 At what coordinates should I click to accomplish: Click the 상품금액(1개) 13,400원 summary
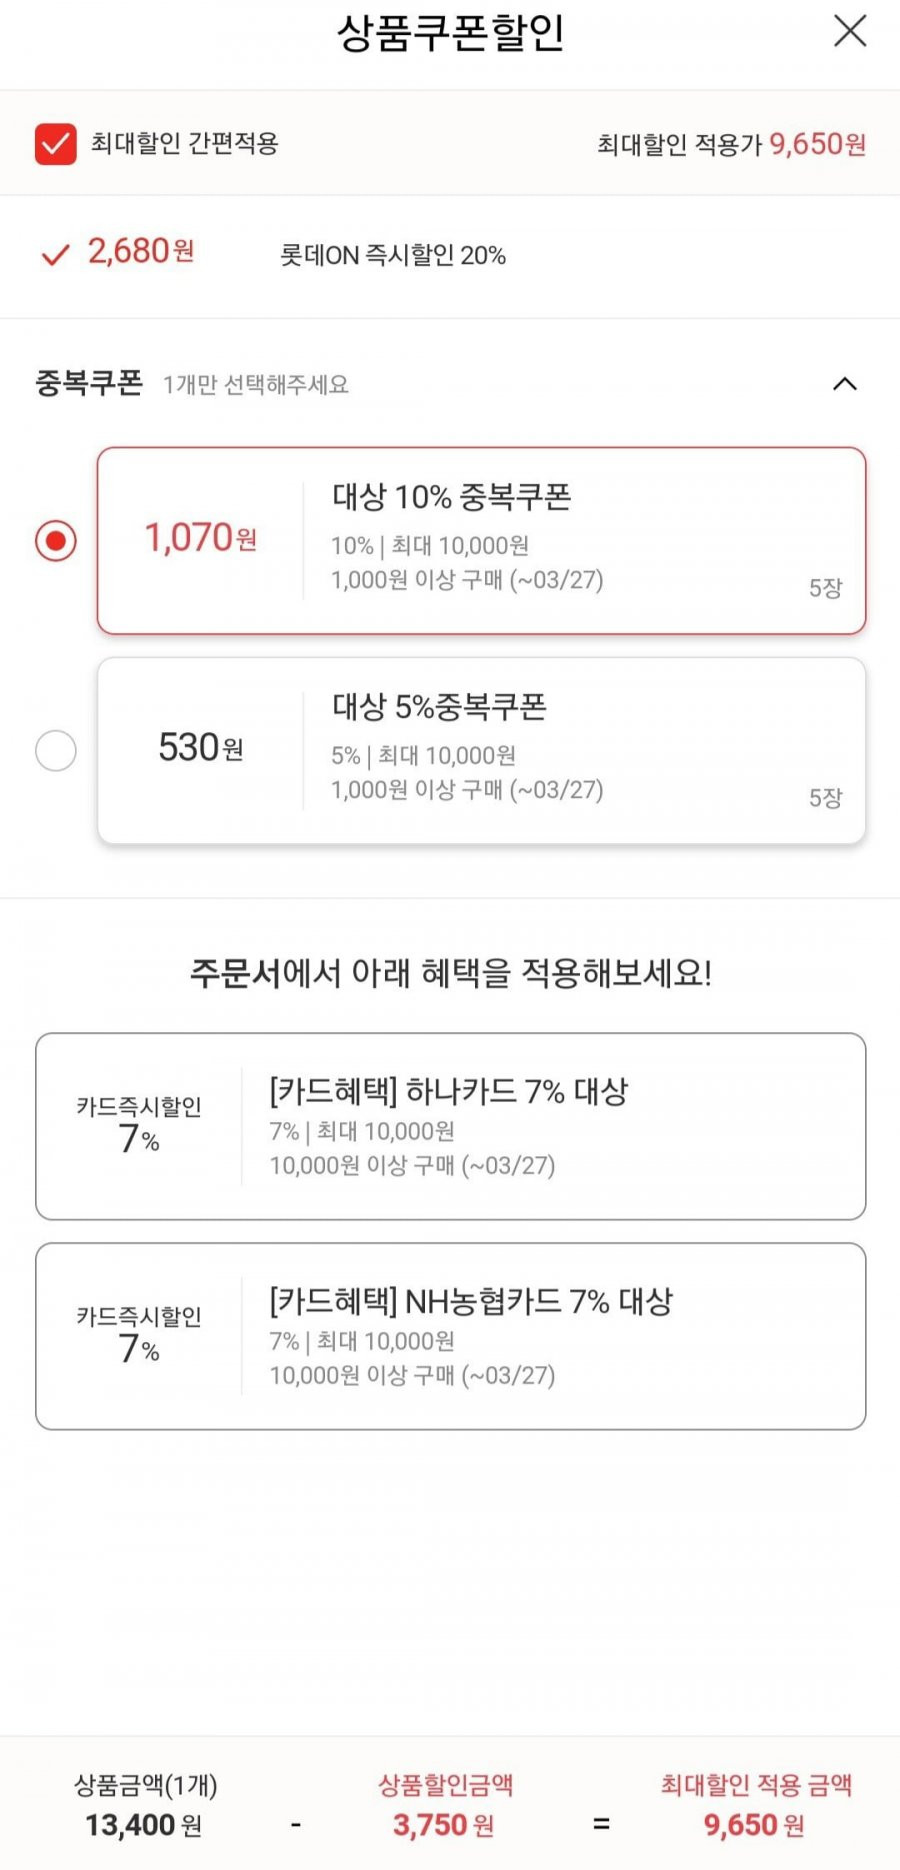pos(145,1806)
